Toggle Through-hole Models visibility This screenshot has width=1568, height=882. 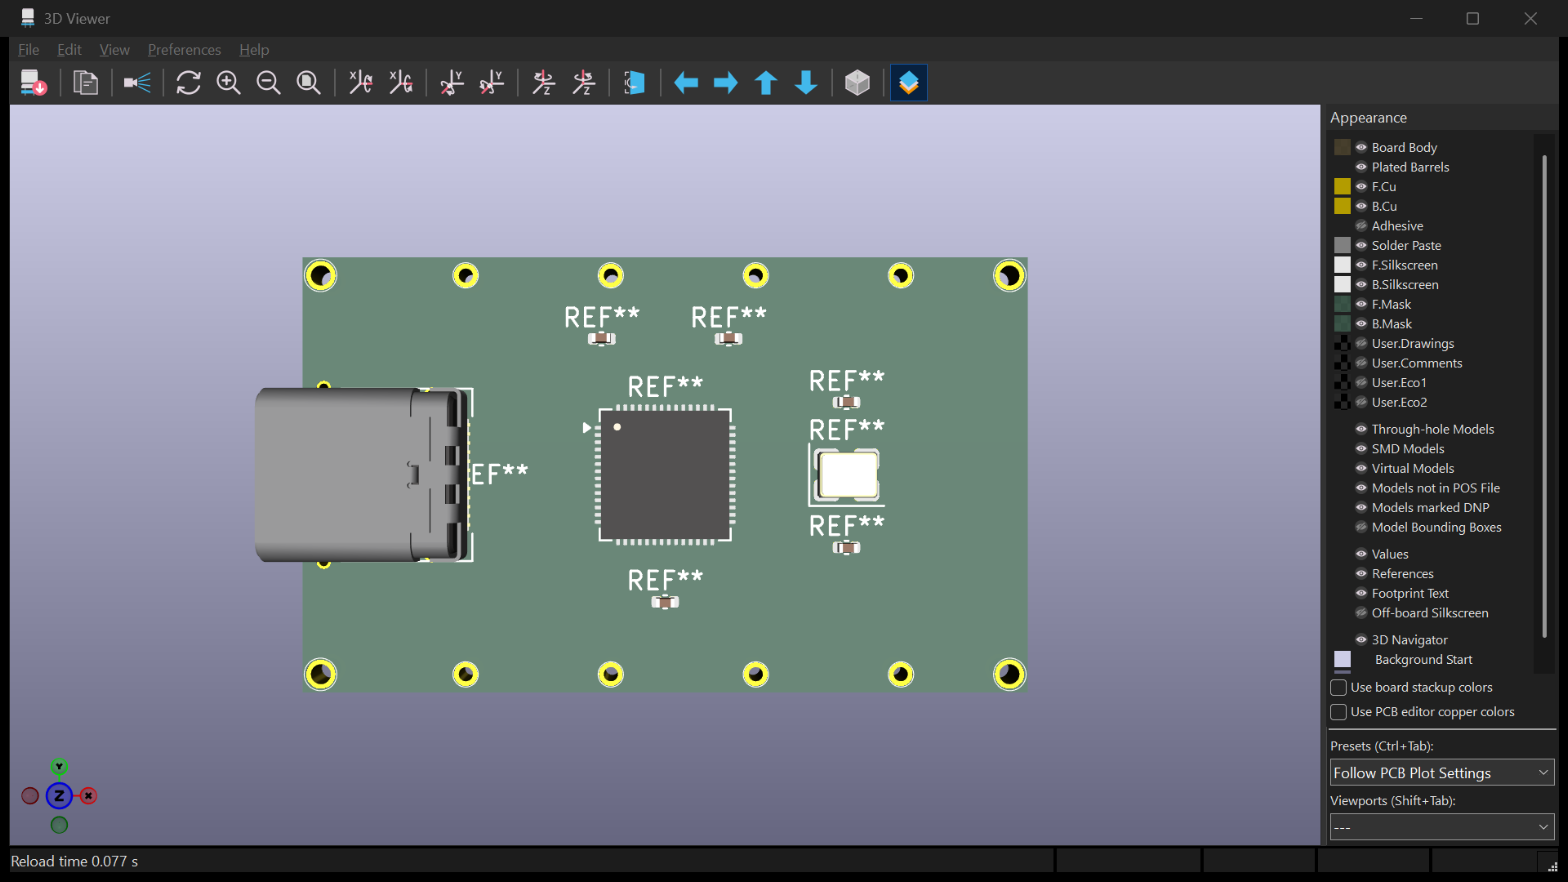click(1361, 429)
